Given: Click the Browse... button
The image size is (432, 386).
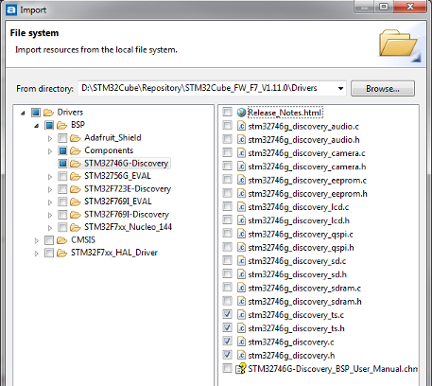Looking at the screenshot, I should point(383,88).
